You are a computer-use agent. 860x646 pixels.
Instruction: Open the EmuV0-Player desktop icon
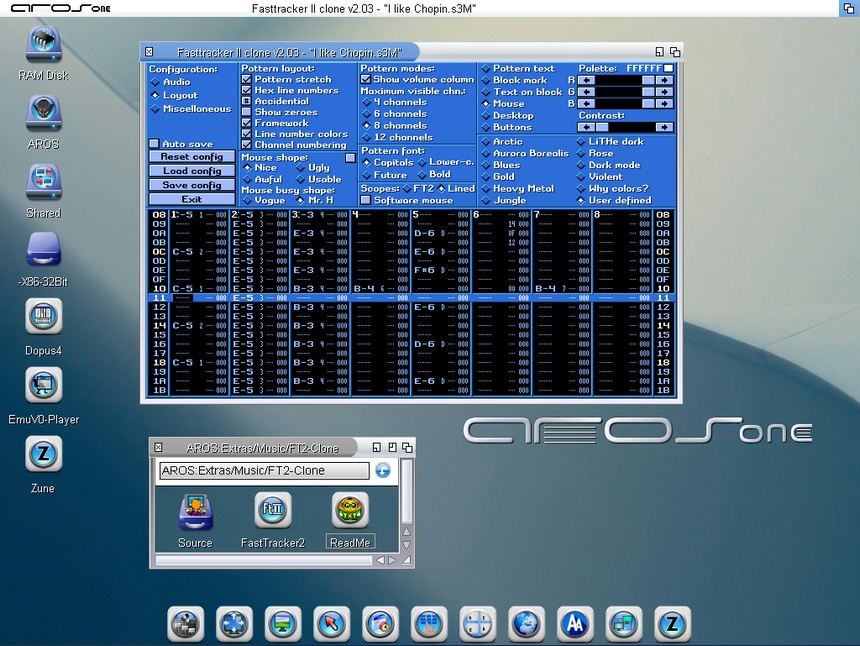tap(43, 386)
